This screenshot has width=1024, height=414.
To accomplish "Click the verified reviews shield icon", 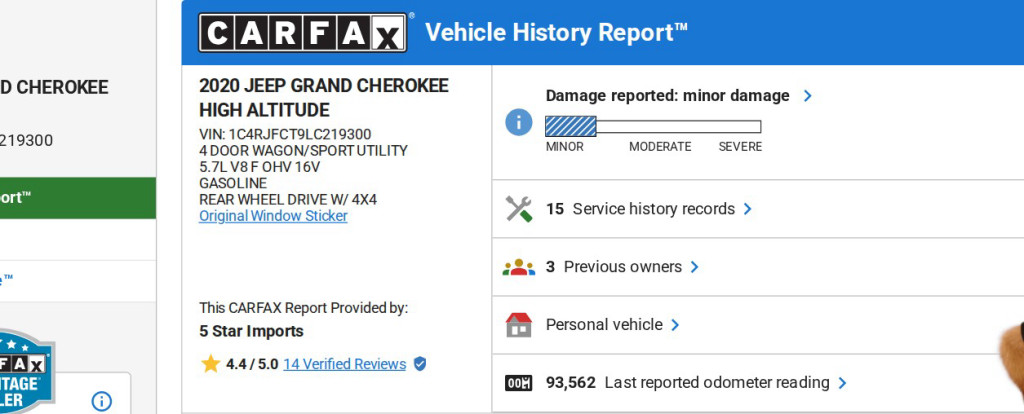I will pos(420,364).
